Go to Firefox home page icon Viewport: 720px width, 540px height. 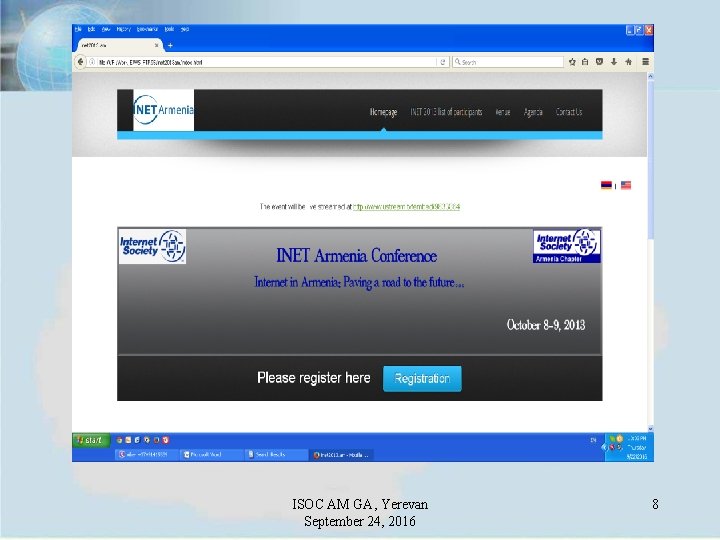click(x=628, y=62)
